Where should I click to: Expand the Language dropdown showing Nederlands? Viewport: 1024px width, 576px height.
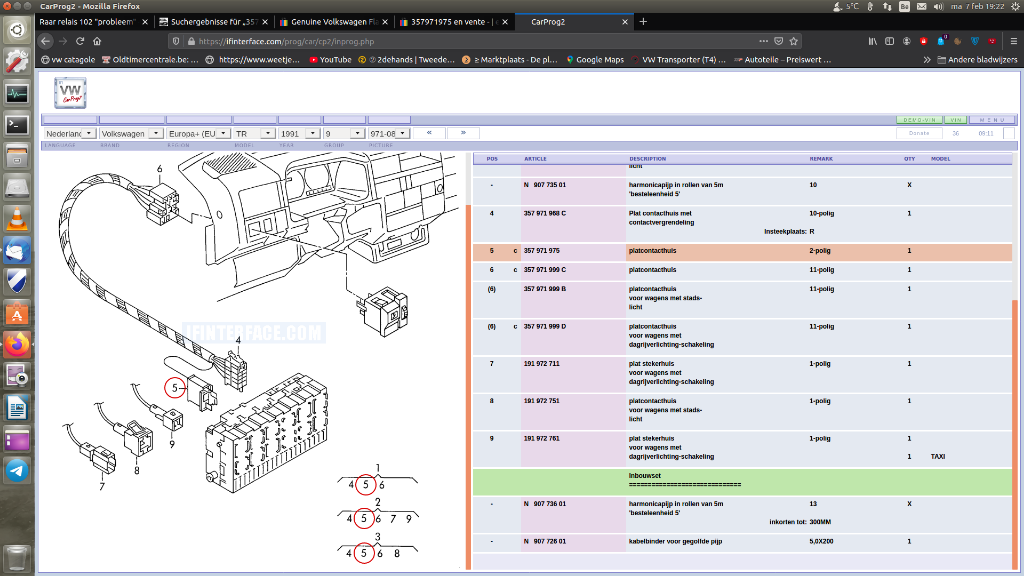pyautogui.click(x=69, y=133)
